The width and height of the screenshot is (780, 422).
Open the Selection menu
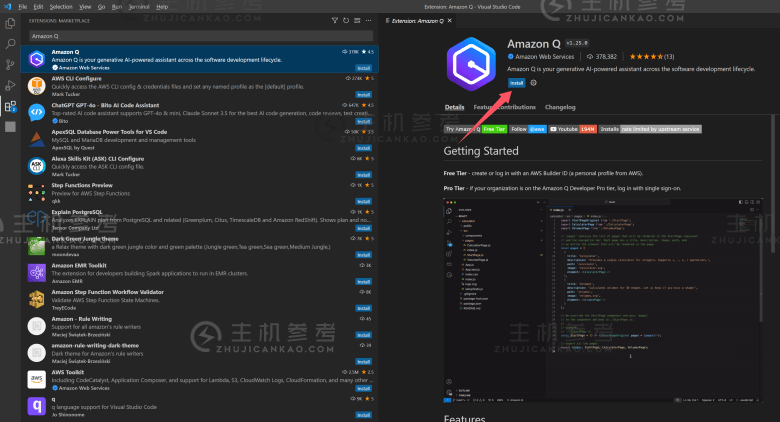[x=61, y=6]
